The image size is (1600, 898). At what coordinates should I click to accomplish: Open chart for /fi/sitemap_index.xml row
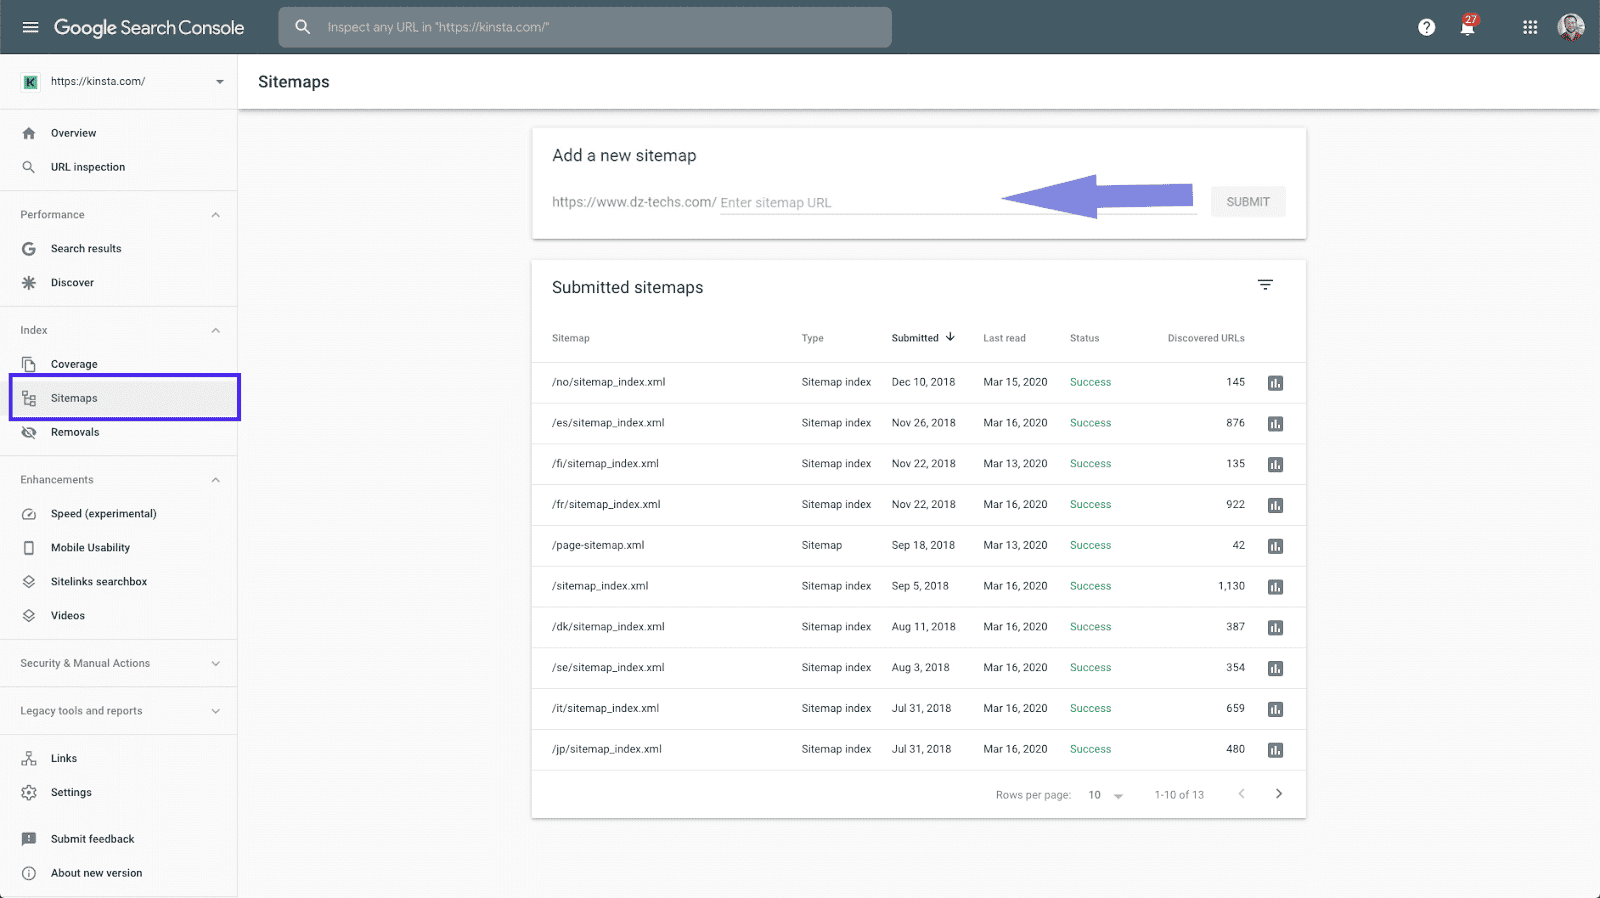1275,465
